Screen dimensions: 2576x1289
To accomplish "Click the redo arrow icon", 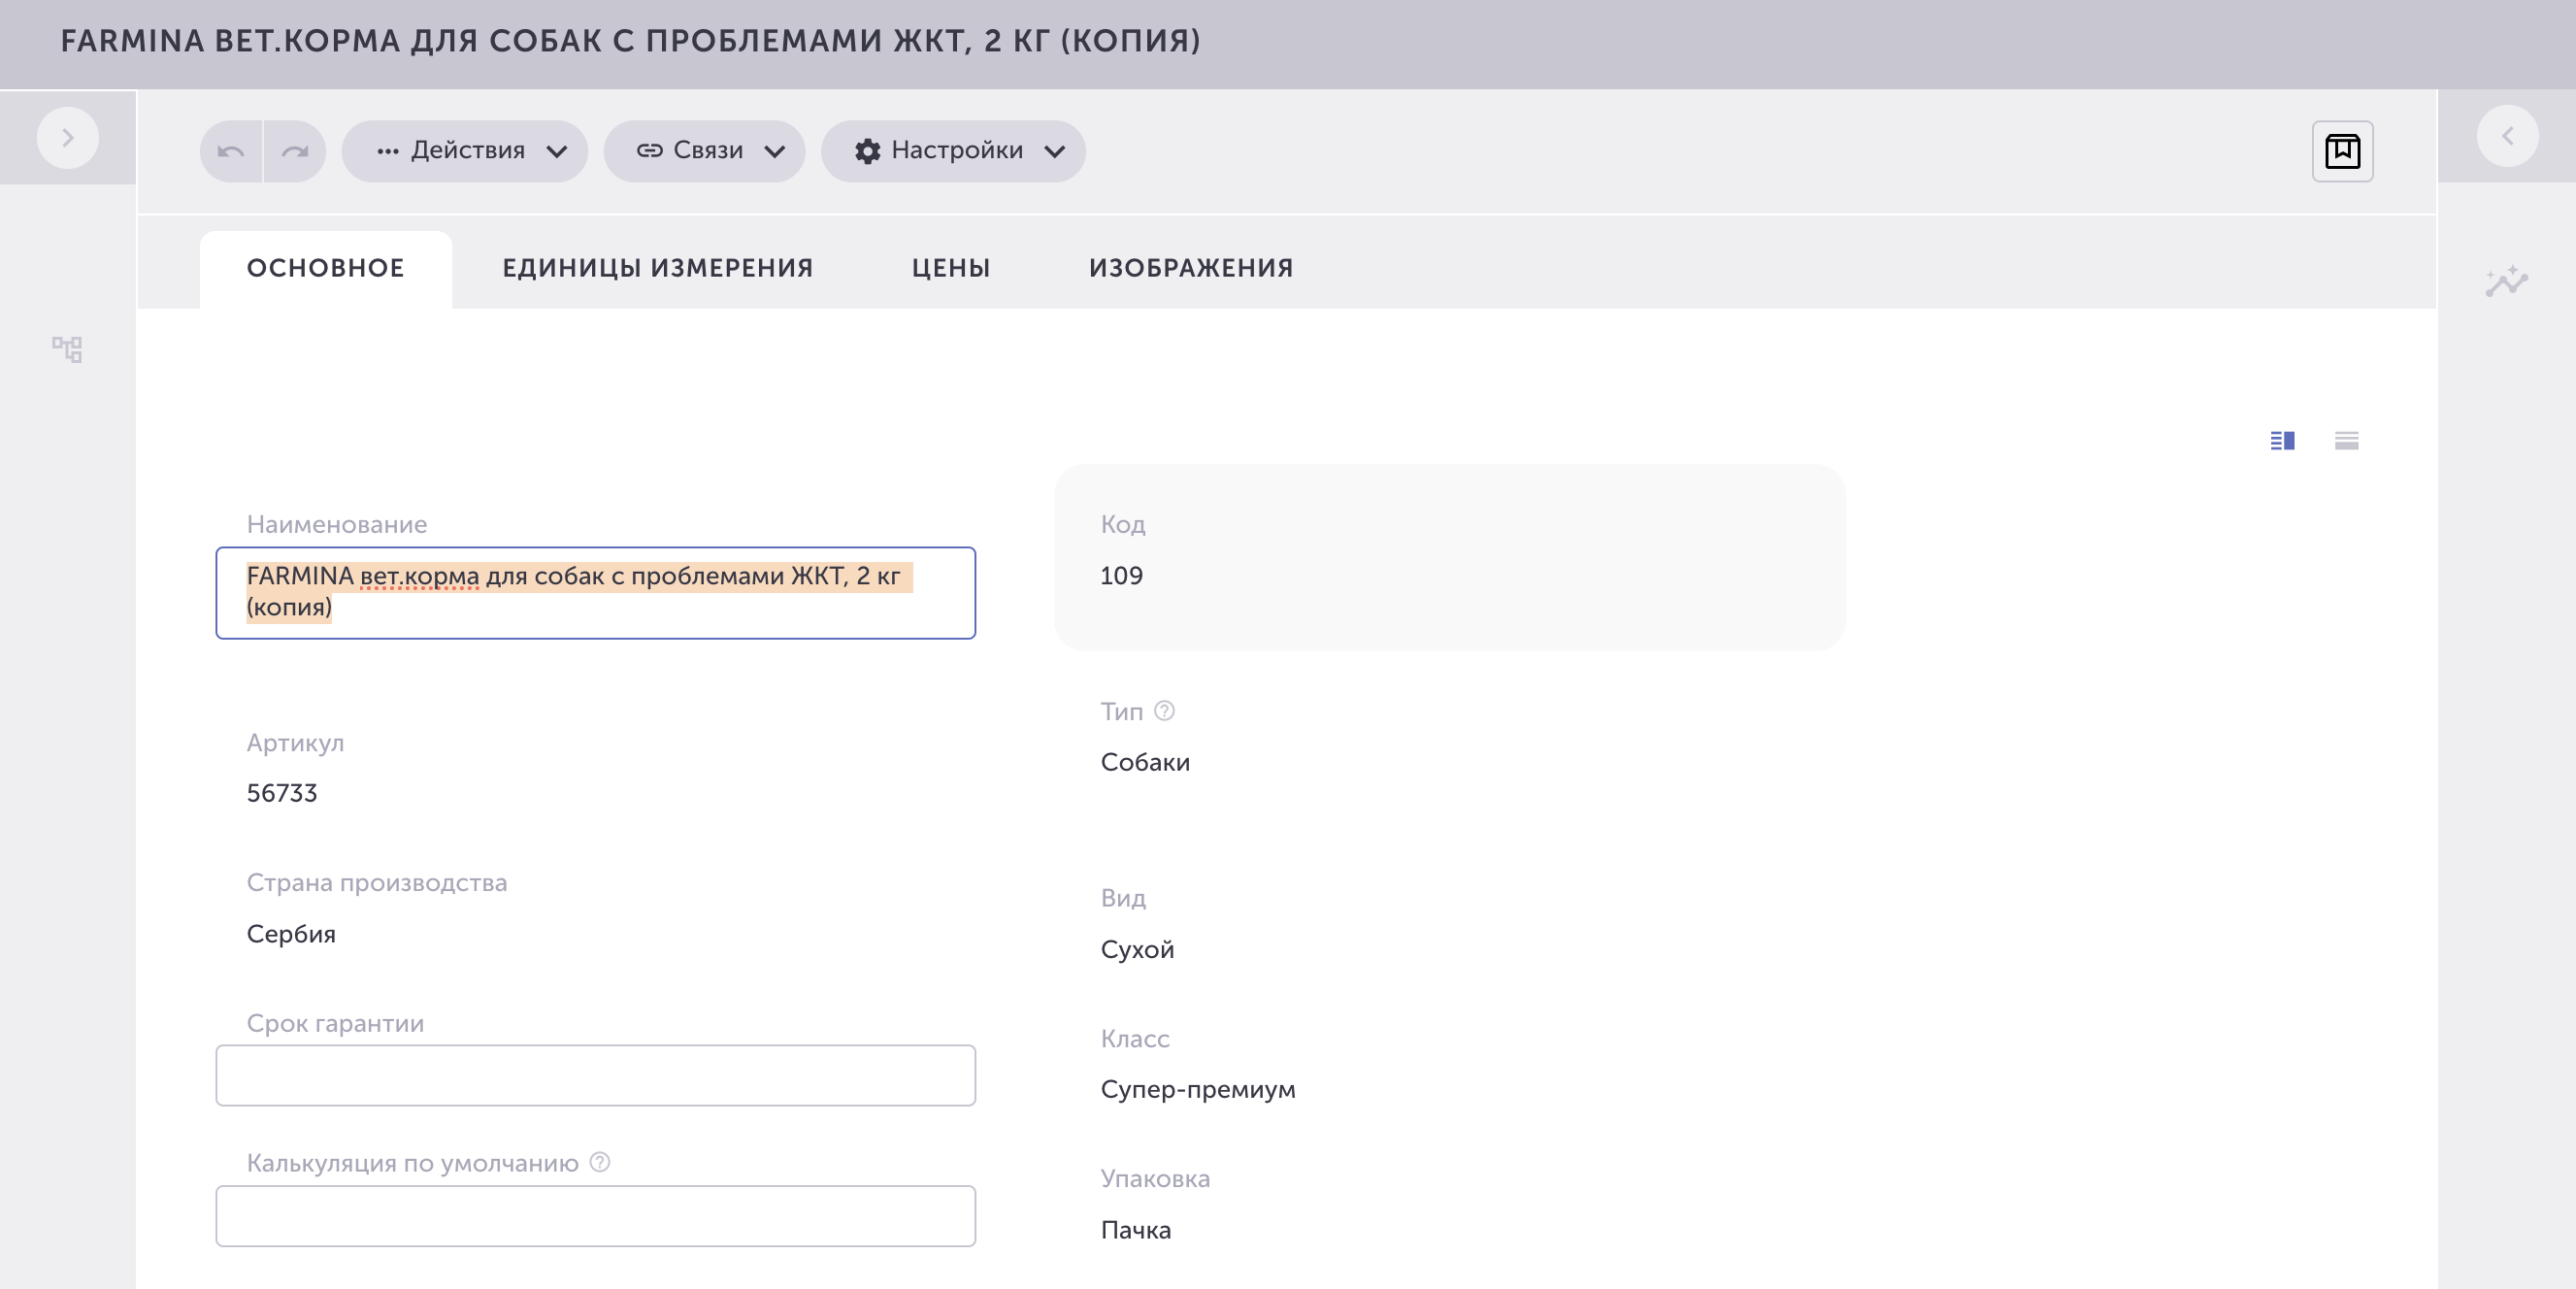I will coord(295,151).
